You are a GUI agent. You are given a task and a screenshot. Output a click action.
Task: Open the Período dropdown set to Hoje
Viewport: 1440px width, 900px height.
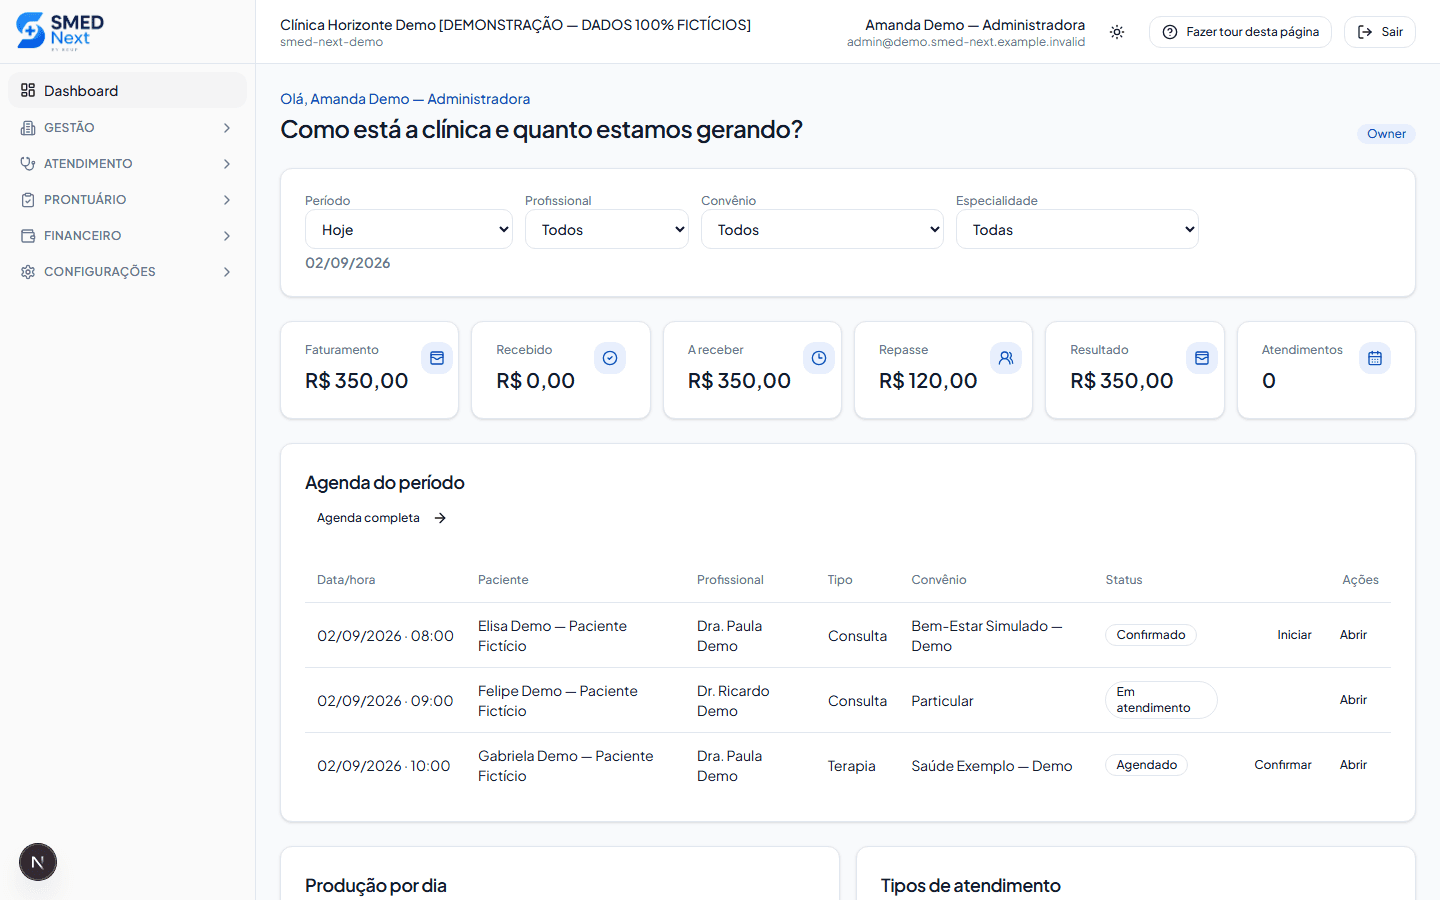(x=409, y=229)
